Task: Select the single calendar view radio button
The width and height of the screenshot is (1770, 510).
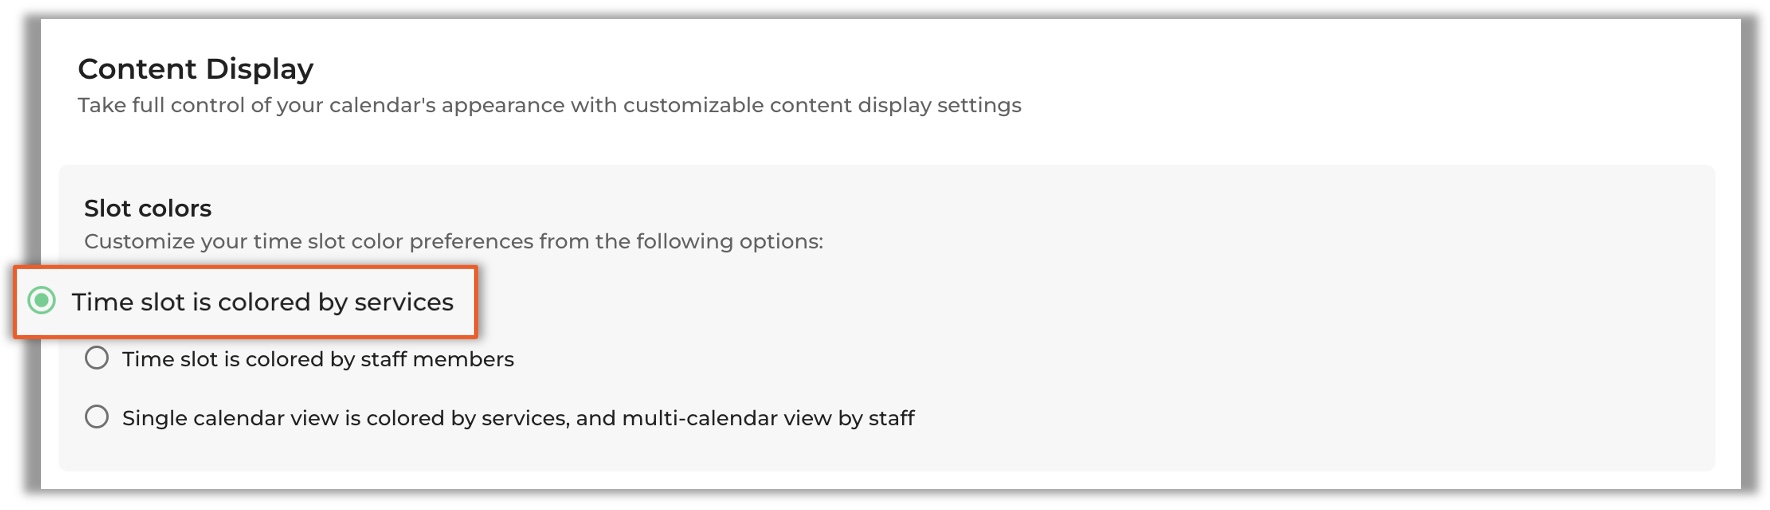Action: [97, 417]
